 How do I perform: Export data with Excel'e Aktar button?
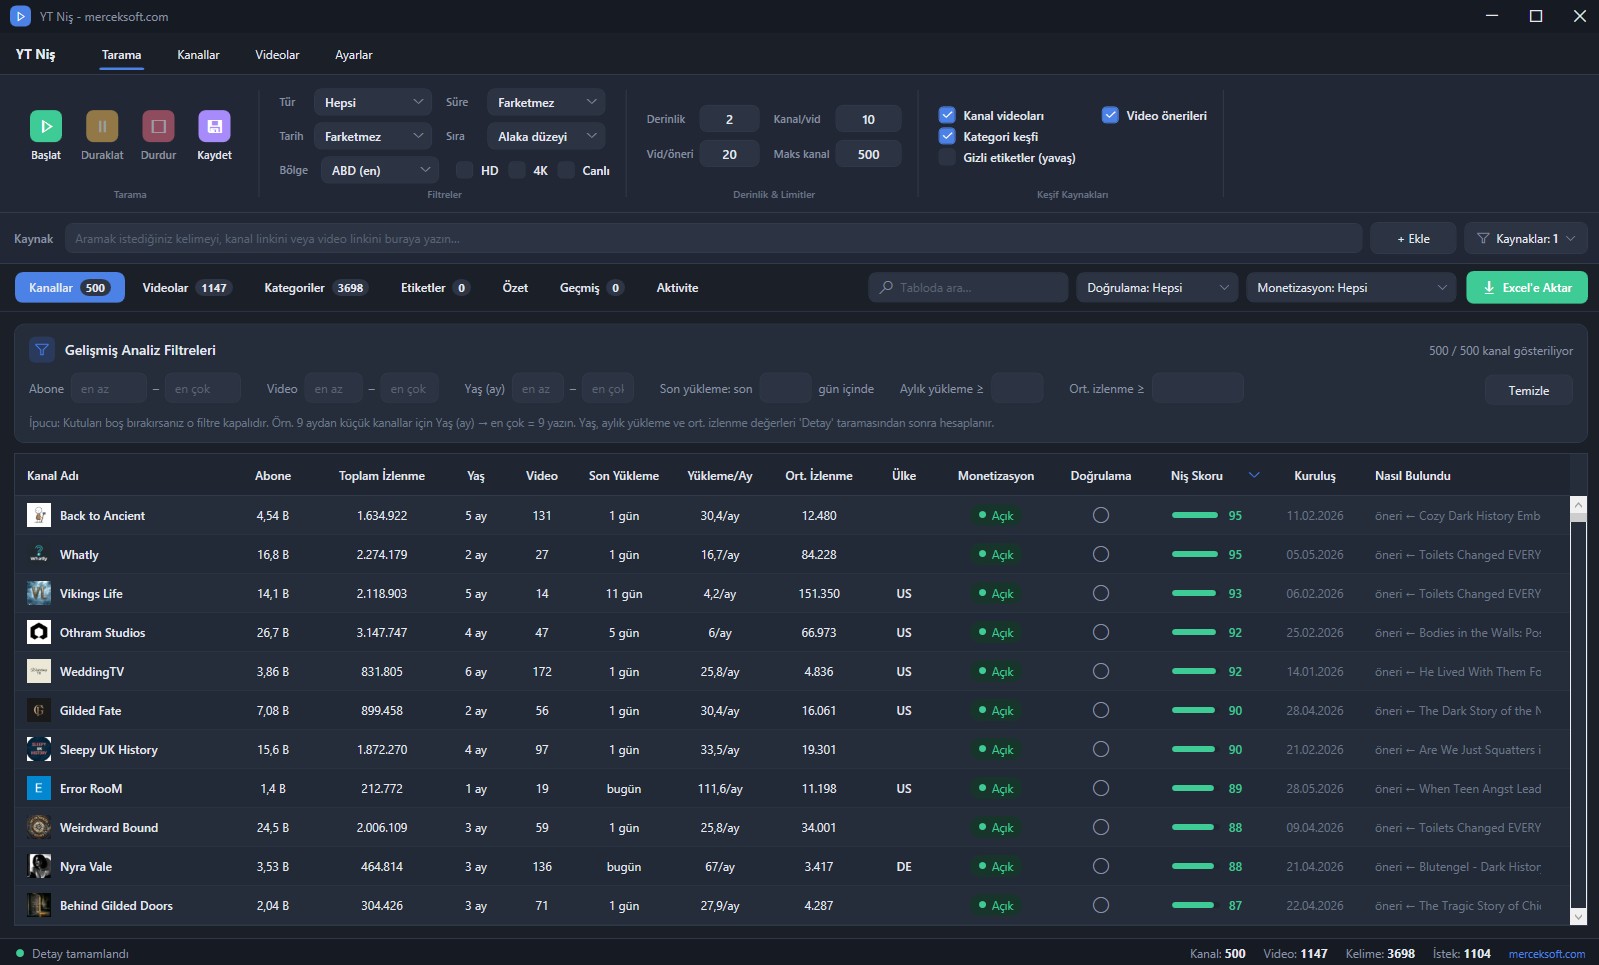coord(1527,288)
